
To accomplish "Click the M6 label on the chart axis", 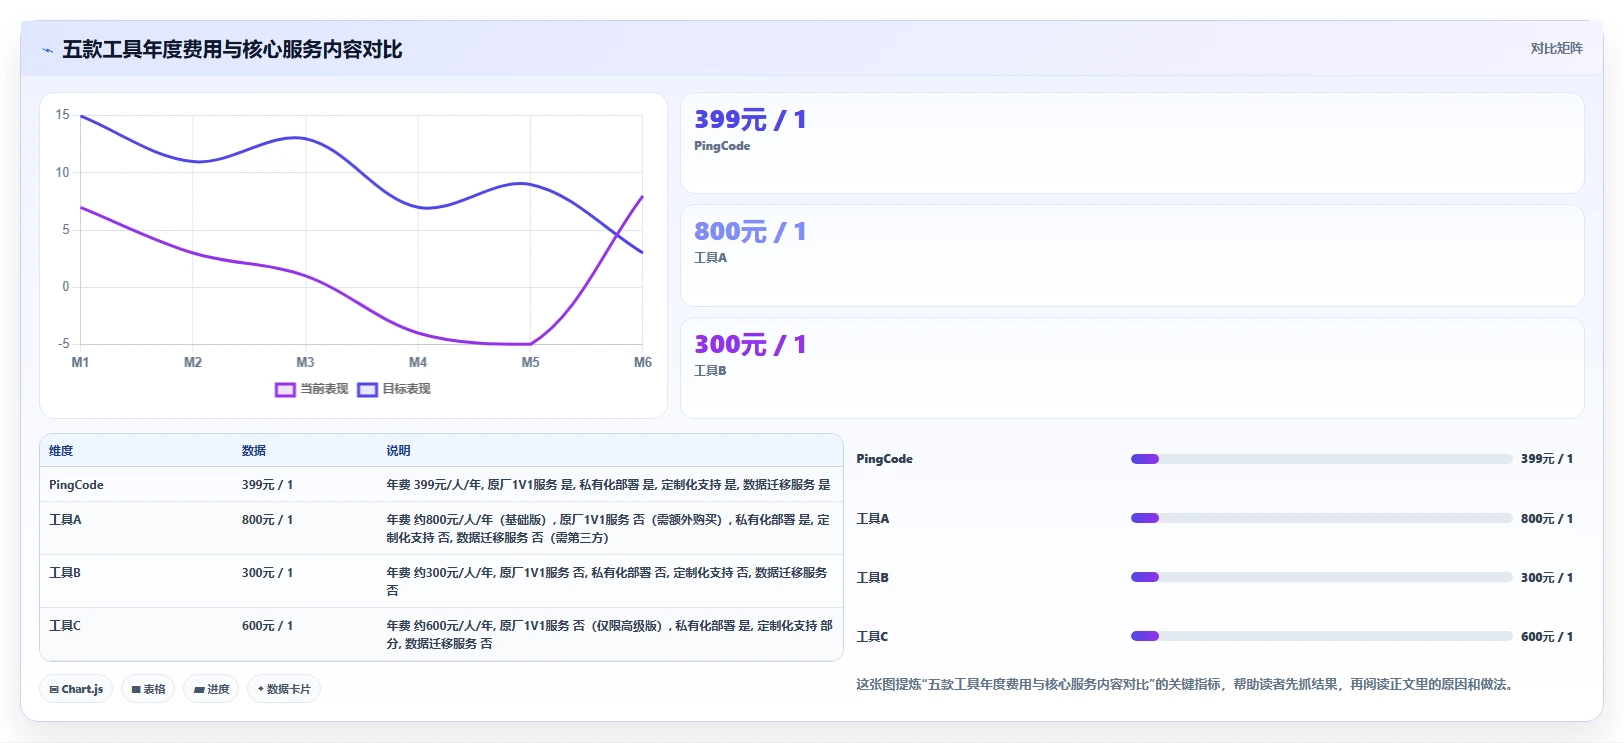I will 643,362.
